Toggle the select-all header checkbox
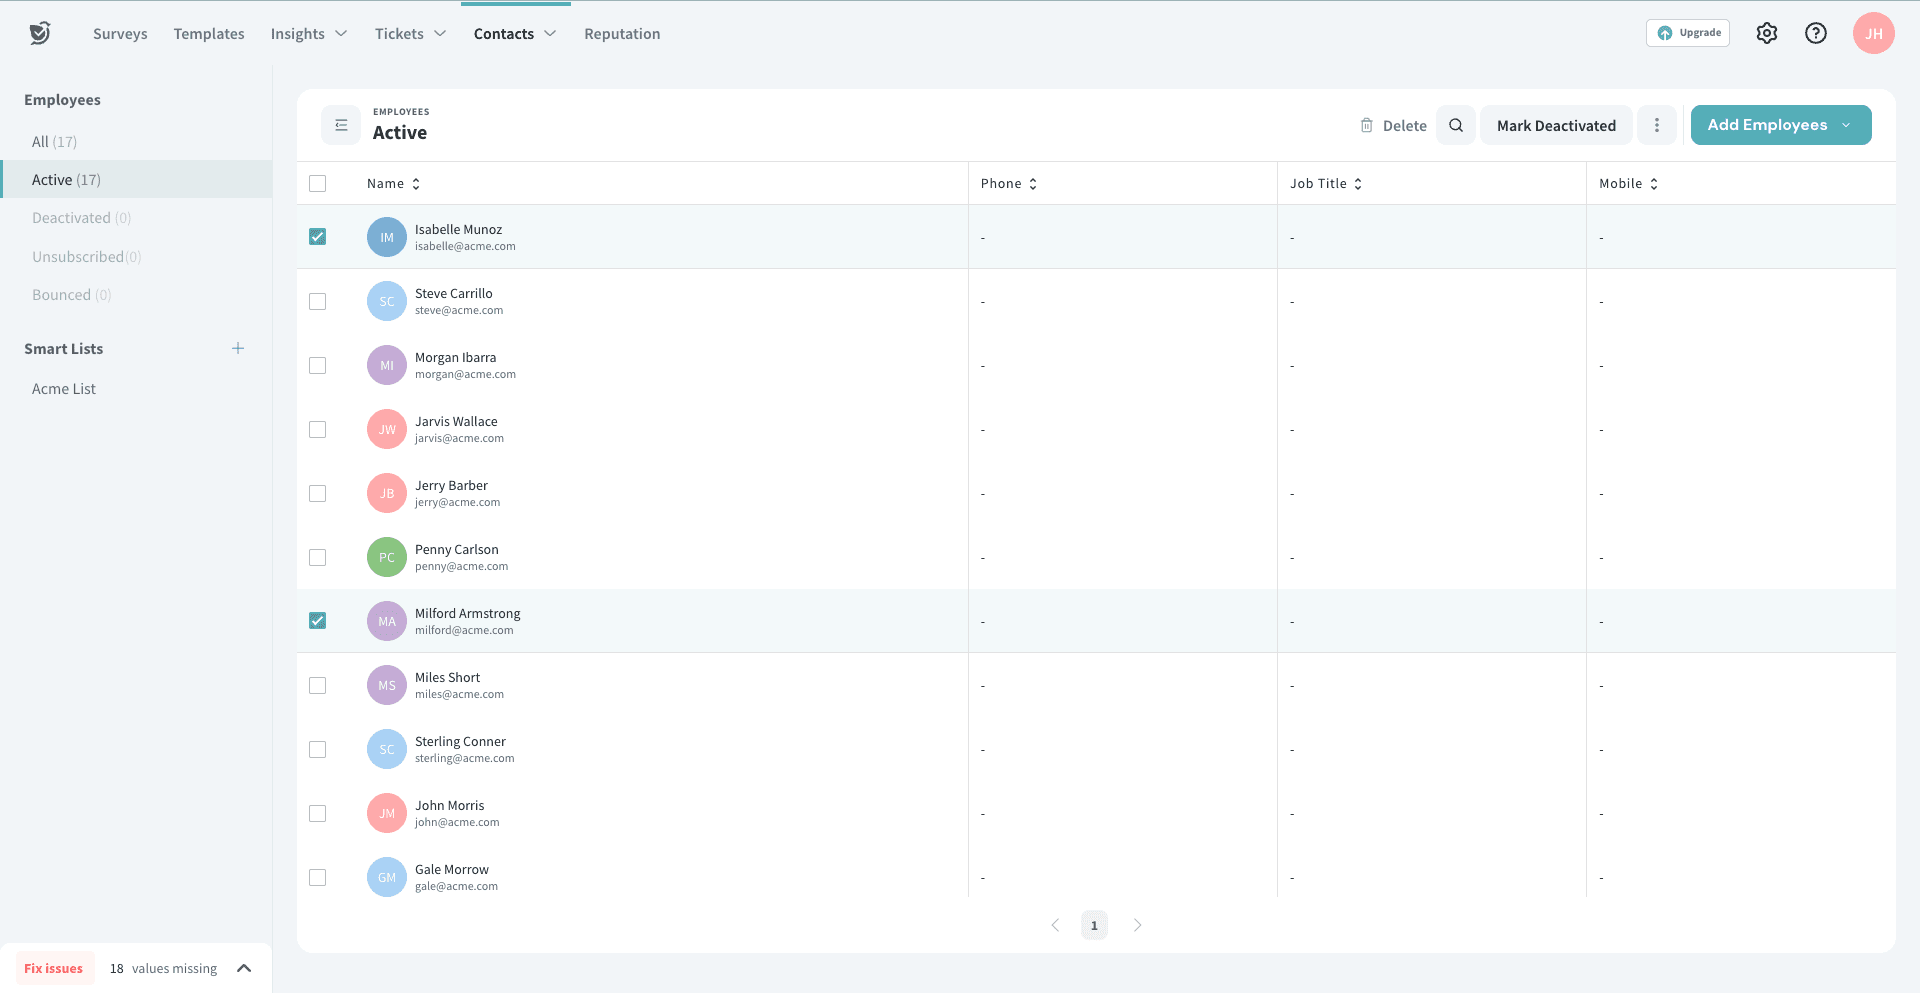Screen dimensions: 1920x993 317,183
